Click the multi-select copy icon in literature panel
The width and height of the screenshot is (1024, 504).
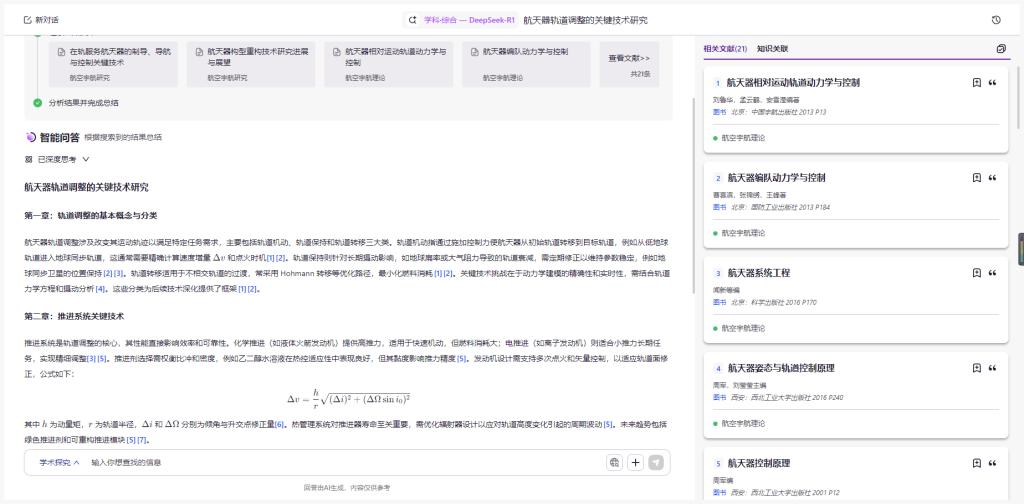coord(1002,49)
